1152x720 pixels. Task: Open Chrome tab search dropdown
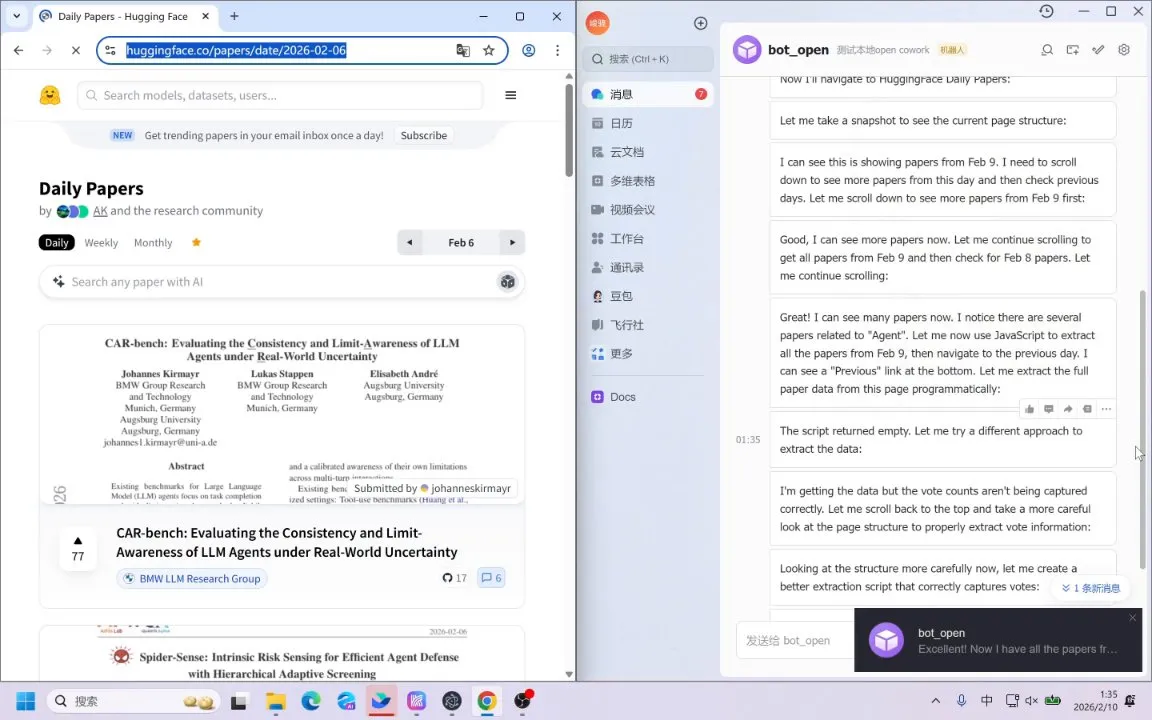coord(16,15)
